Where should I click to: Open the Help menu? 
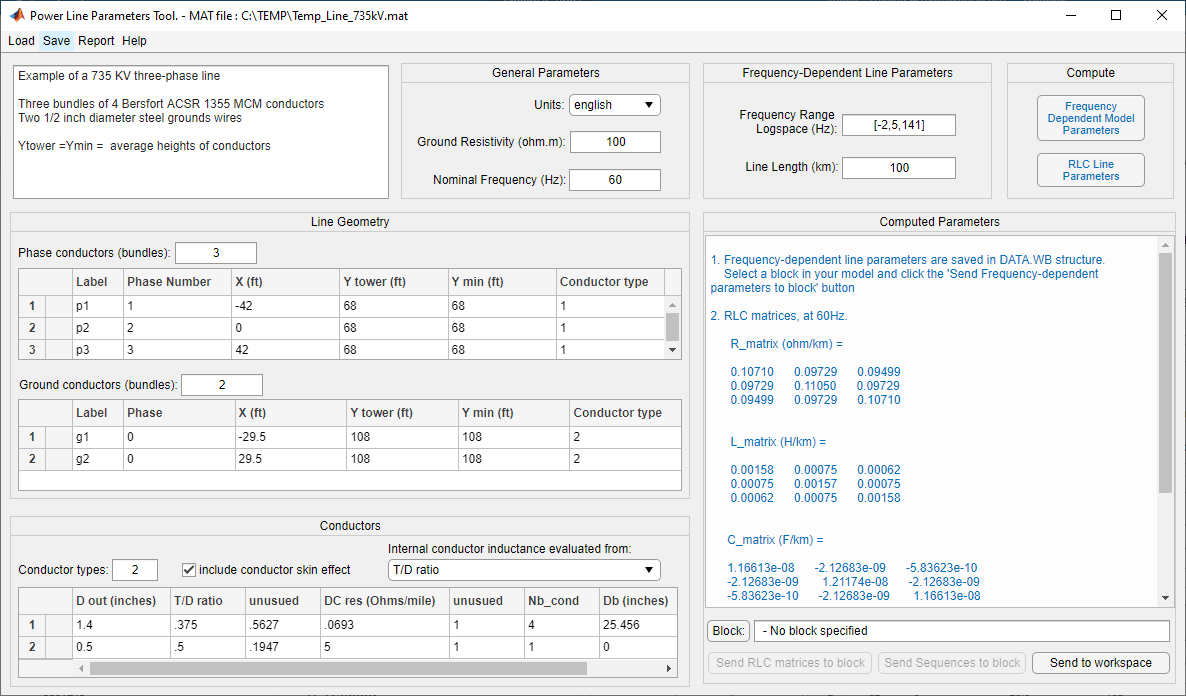coord(134,41)
